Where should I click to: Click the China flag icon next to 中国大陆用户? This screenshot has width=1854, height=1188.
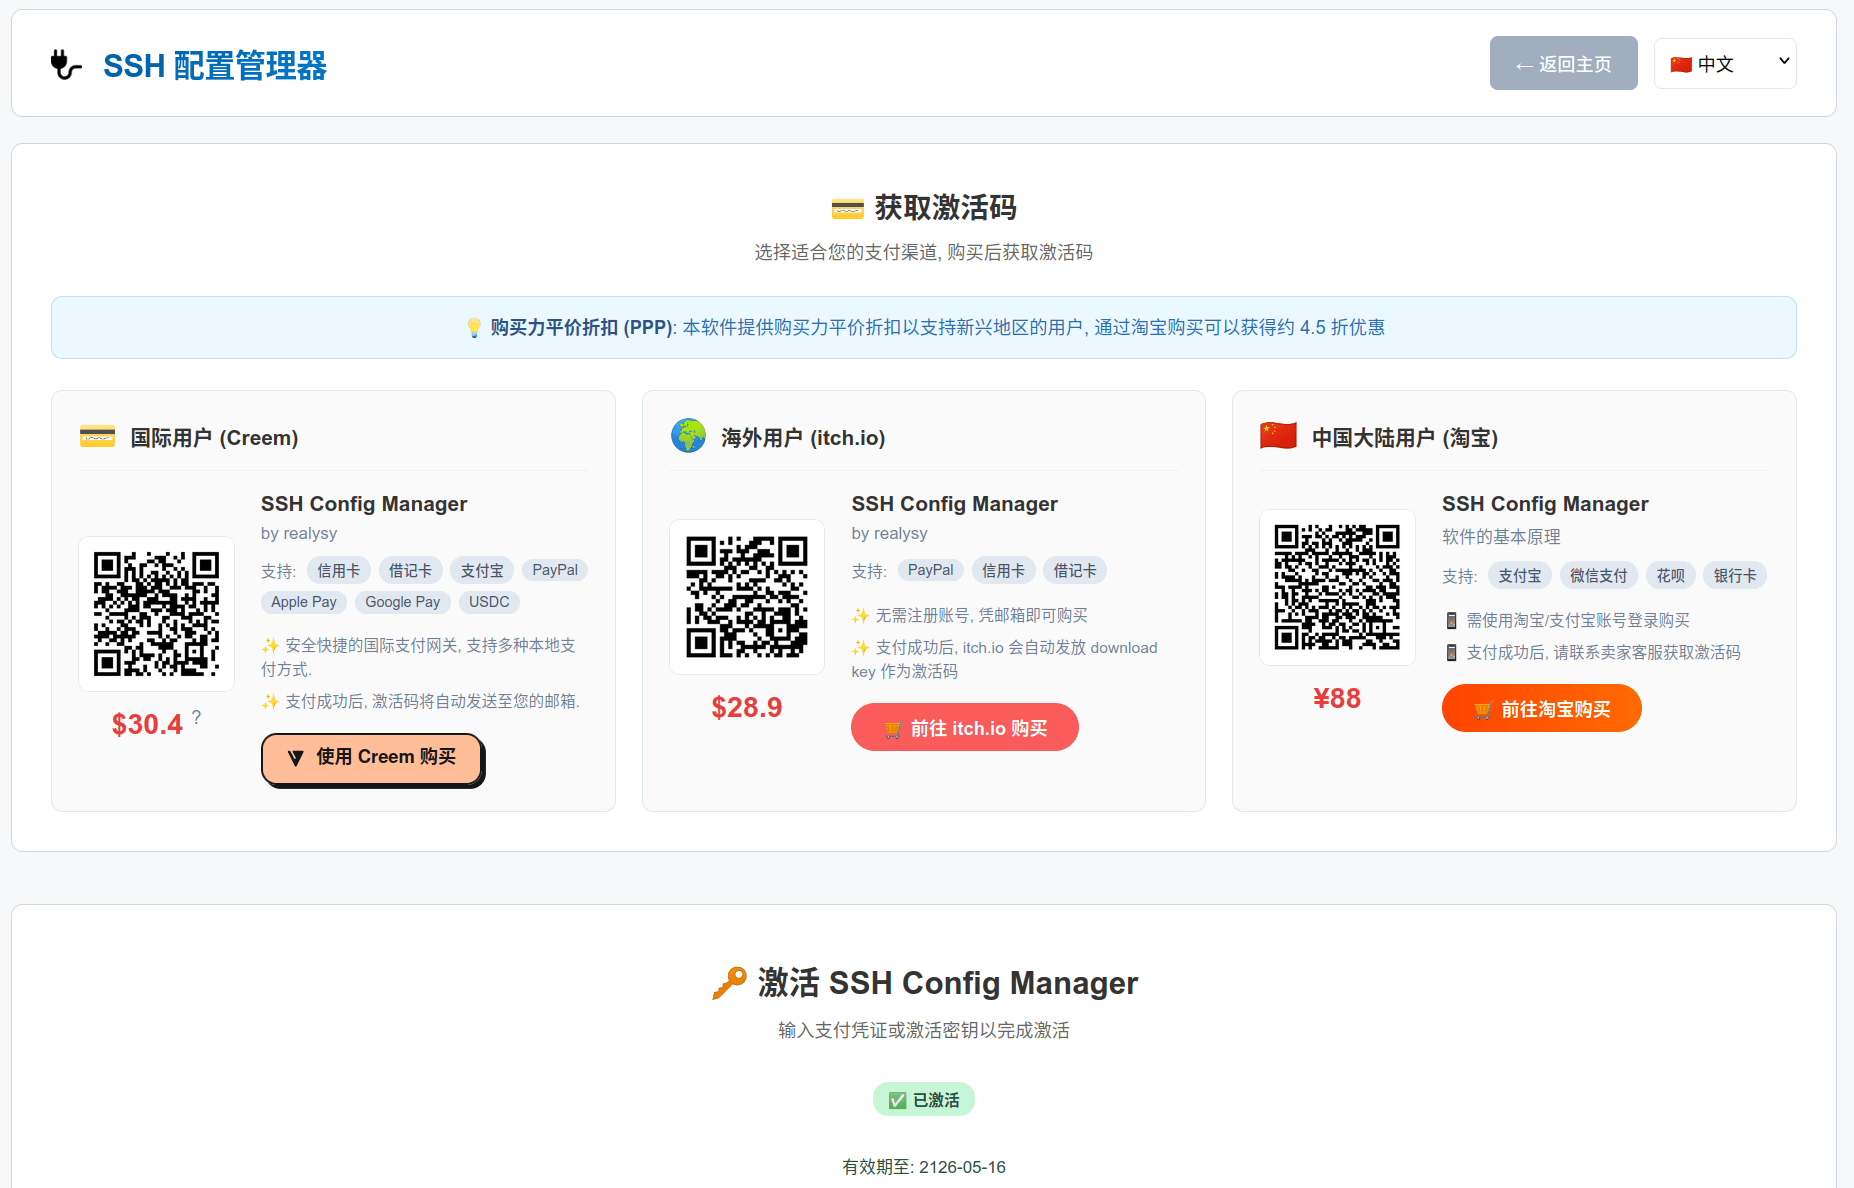coord(1278,436)
